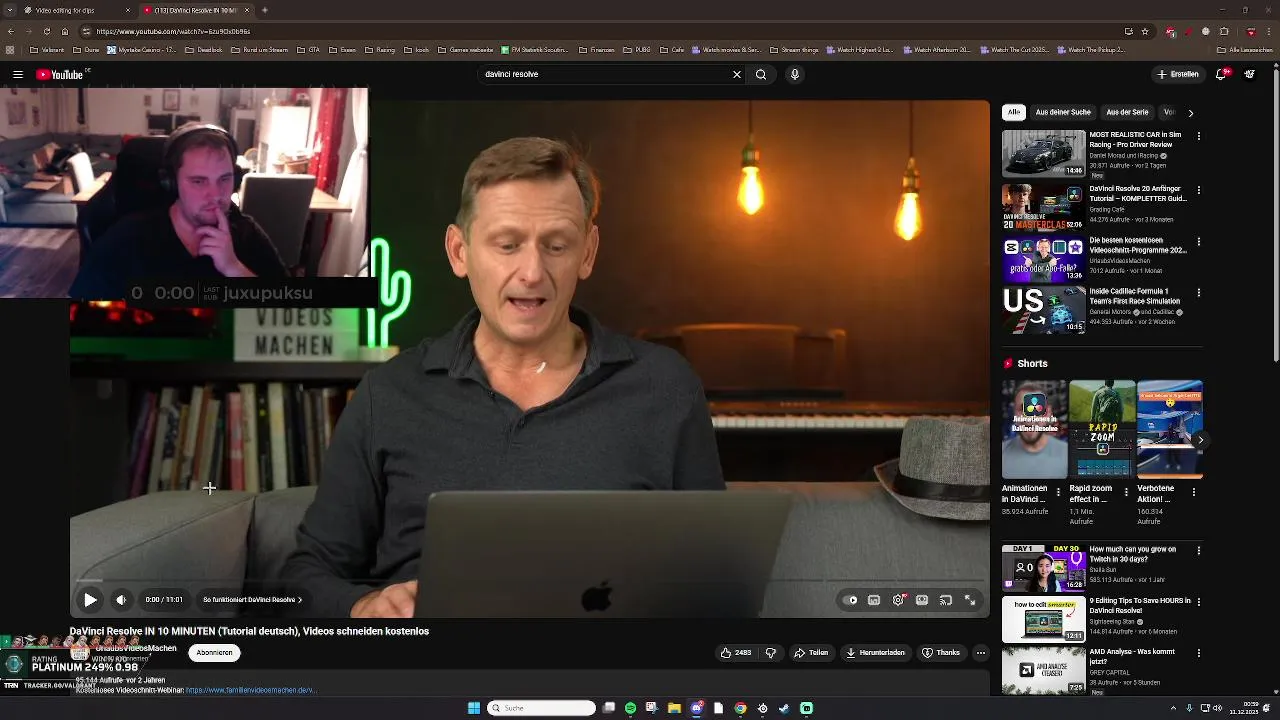1280x720 pixels.
Task: Cast video with Play on TV icon
Action: (x=946, y=600)
